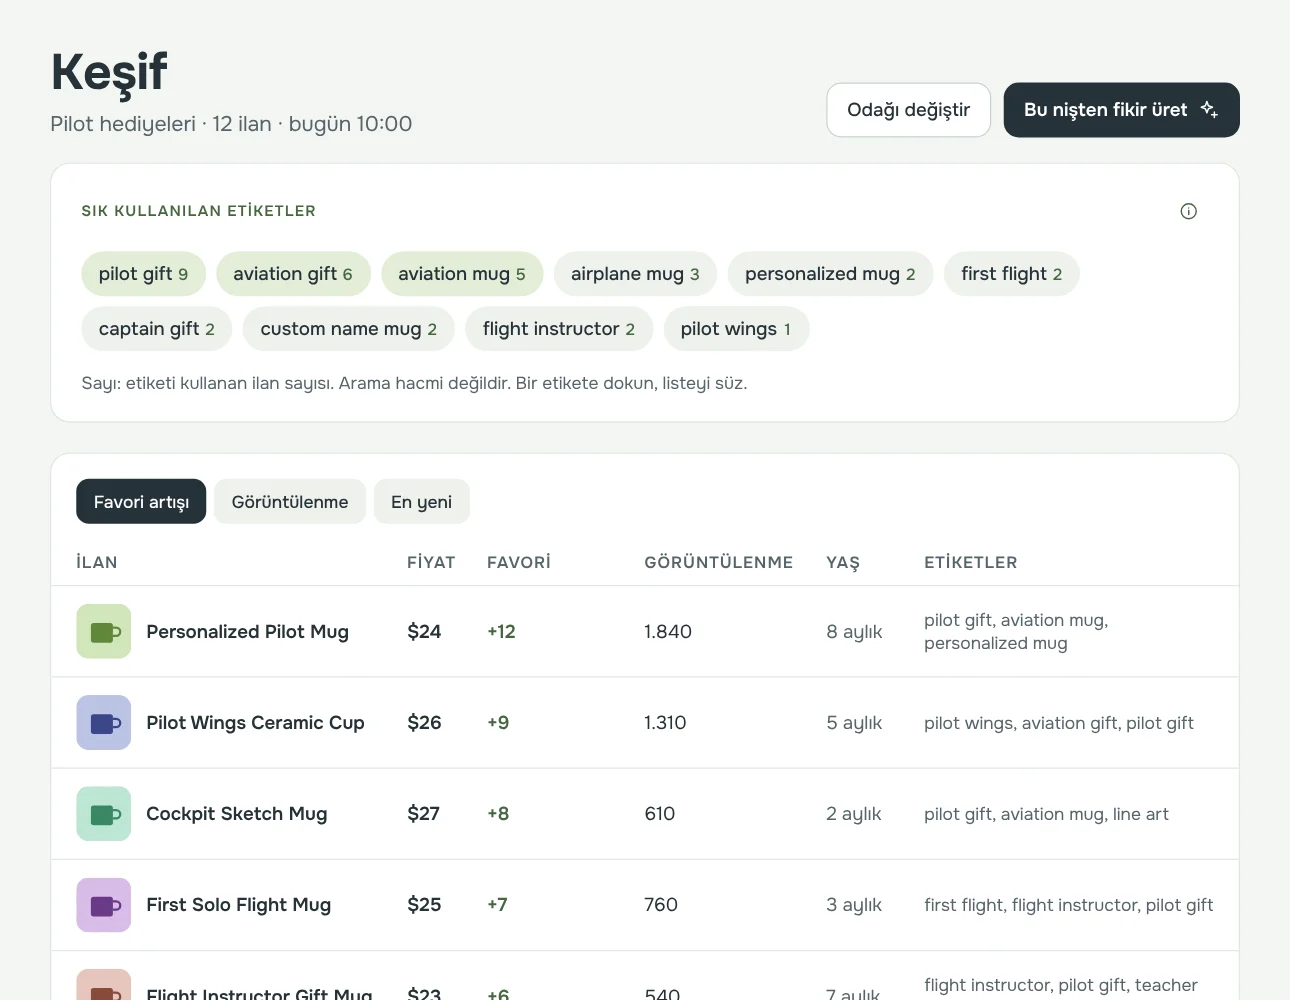
Task: Filter by personalized mug tag
Action: (x=830, y=274)
